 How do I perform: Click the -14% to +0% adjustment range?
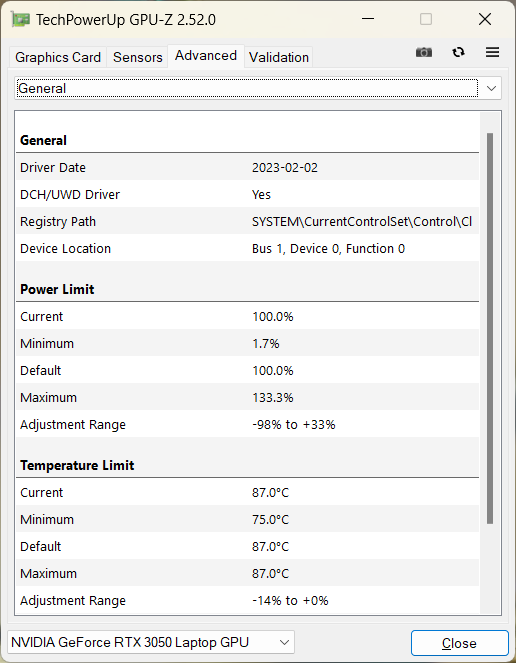pyautogui.click(x=290, y=600)
